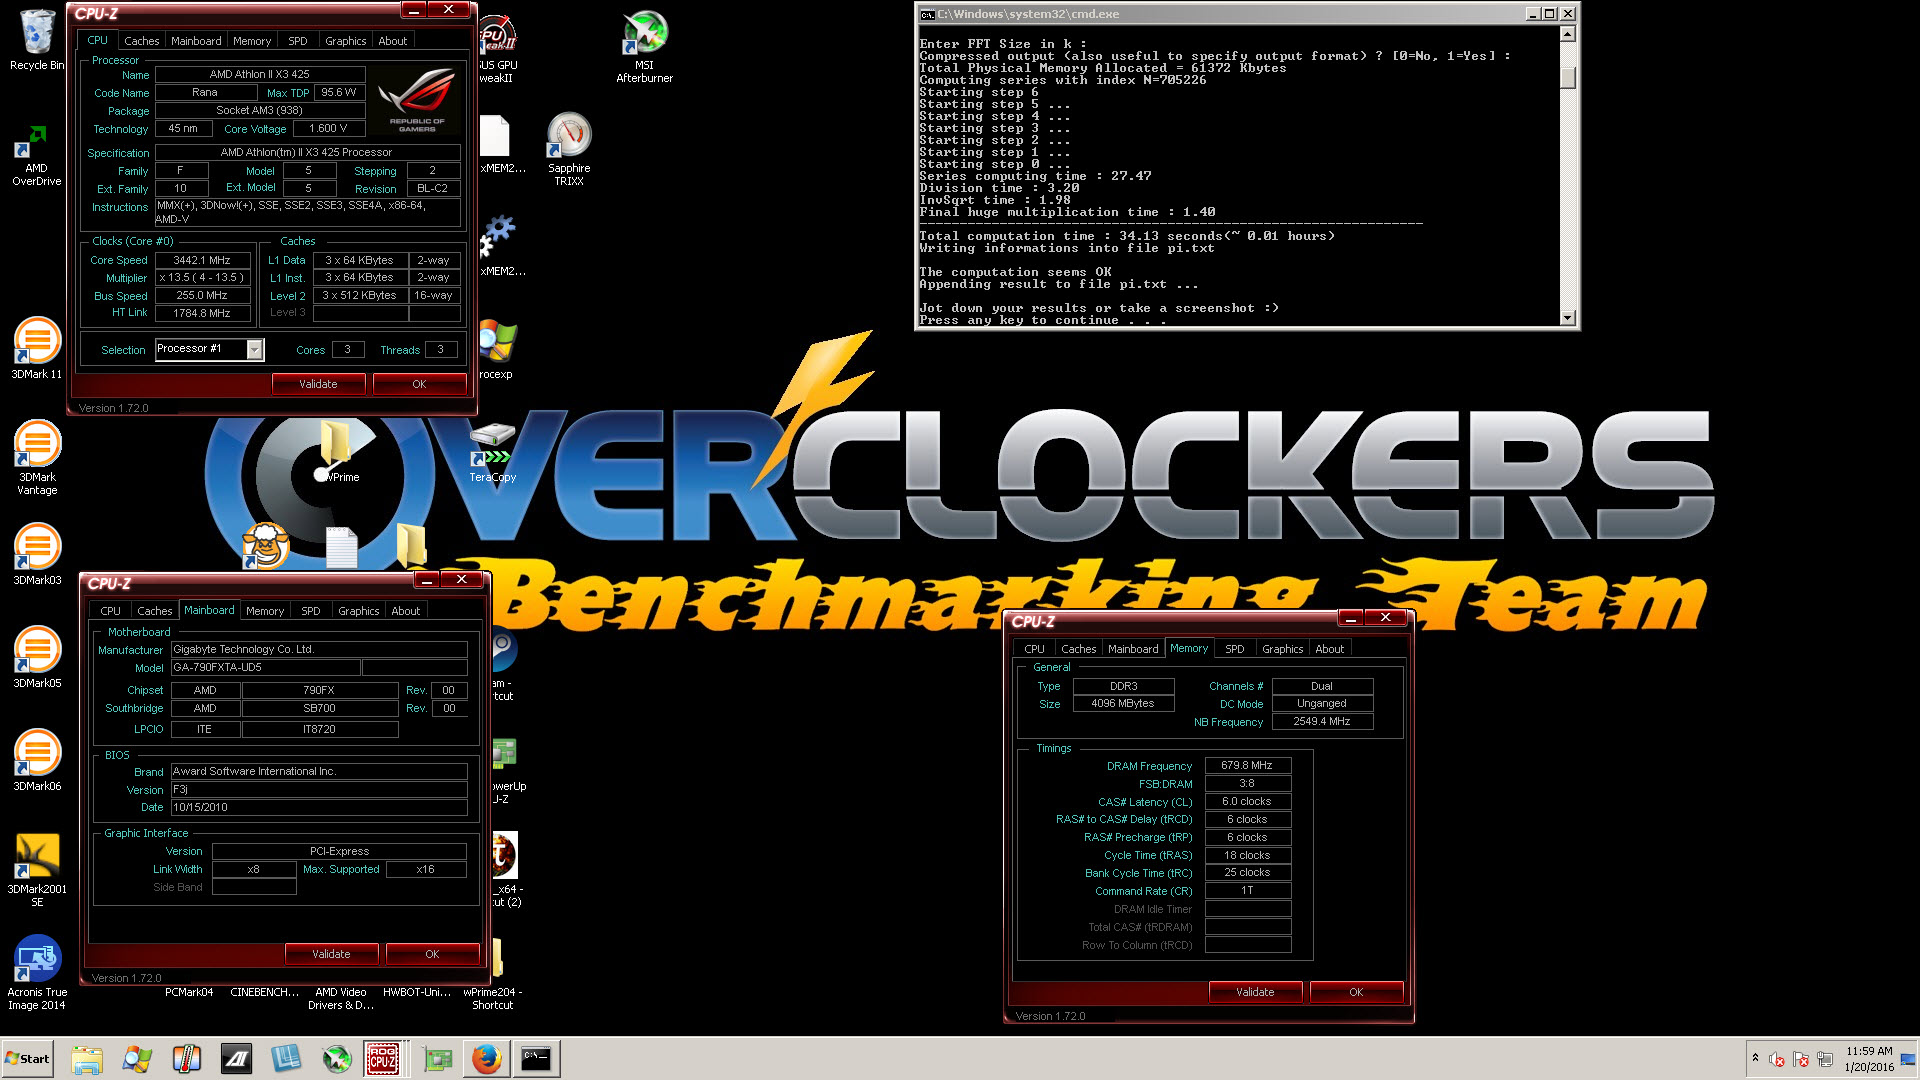
Task: Select the MSI Afterburner desktop shortcut
Action: tap(645, 47)
